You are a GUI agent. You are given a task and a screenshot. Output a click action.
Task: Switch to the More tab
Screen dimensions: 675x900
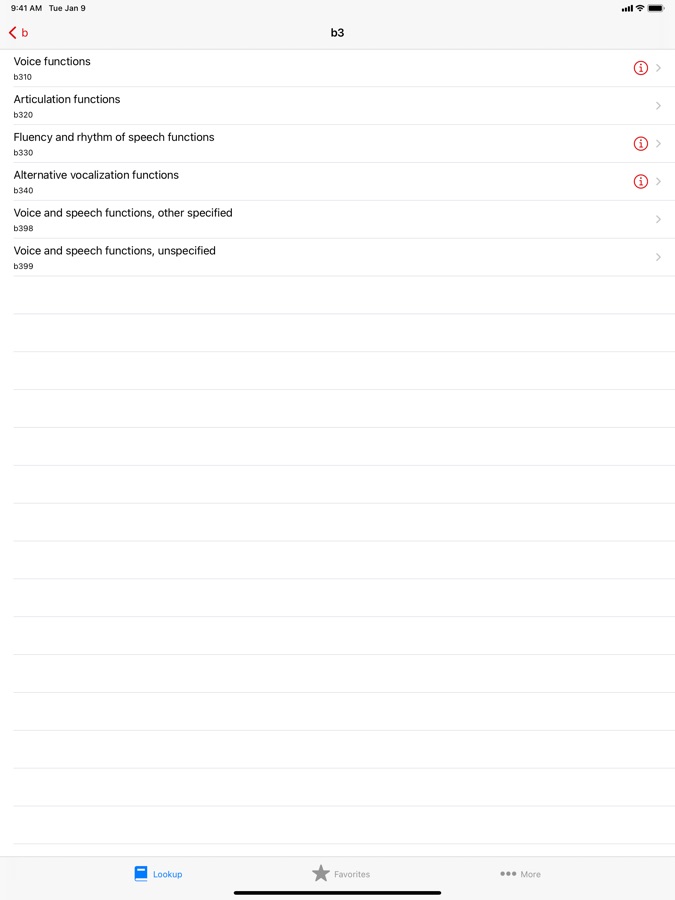(x=521, y=874)
